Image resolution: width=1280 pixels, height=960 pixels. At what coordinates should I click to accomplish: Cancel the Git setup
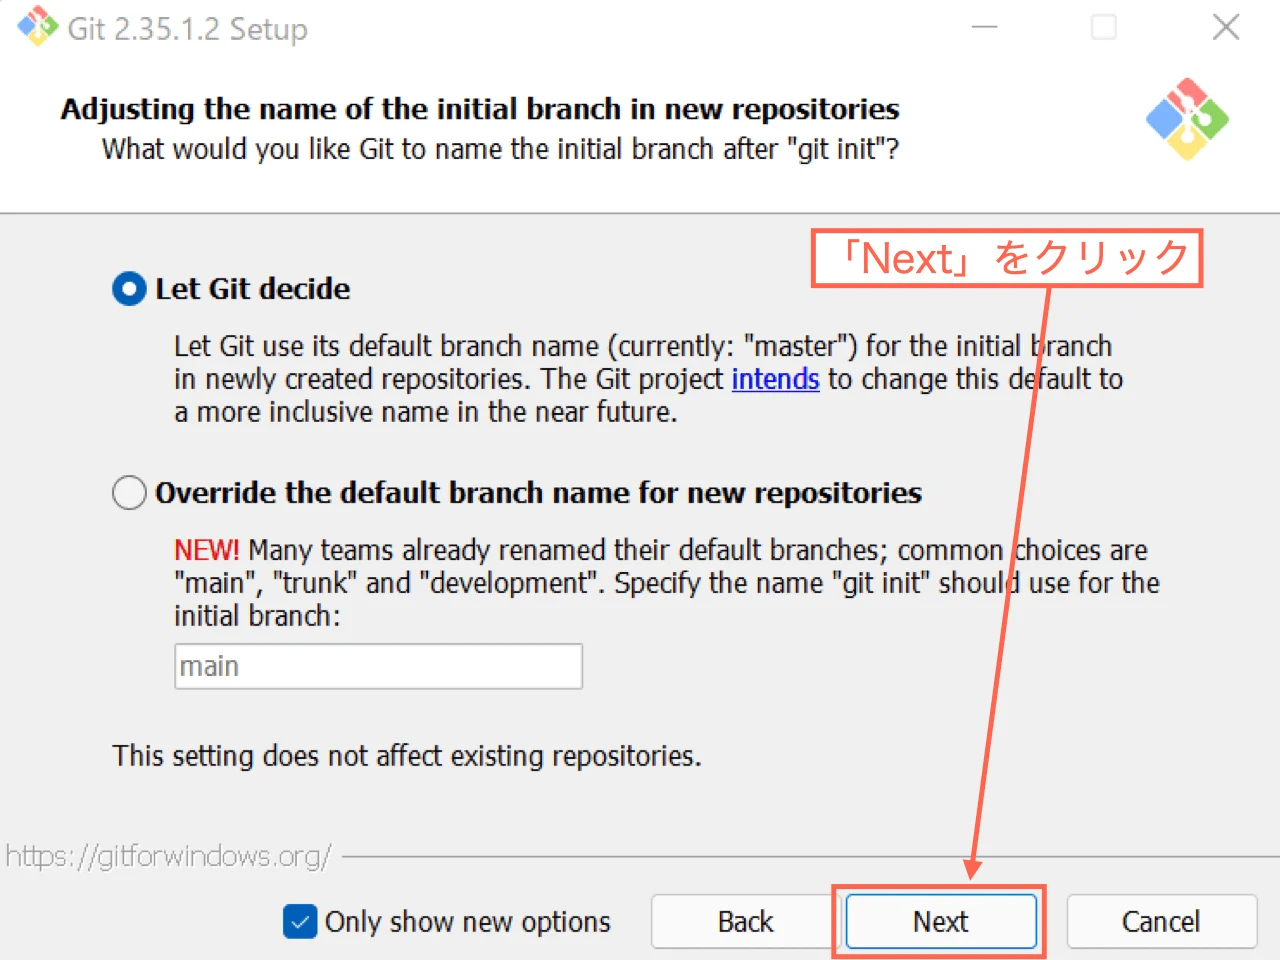tap(1161, 921)
